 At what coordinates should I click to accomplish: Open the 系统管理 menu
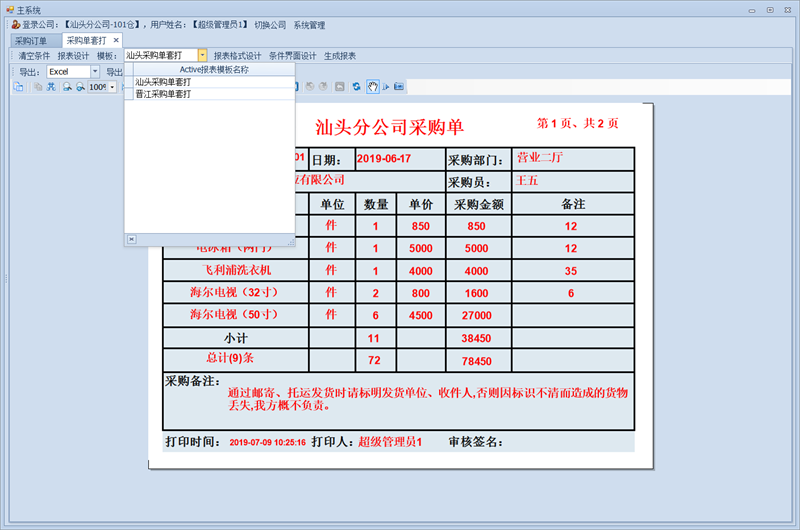pos(309,24)
